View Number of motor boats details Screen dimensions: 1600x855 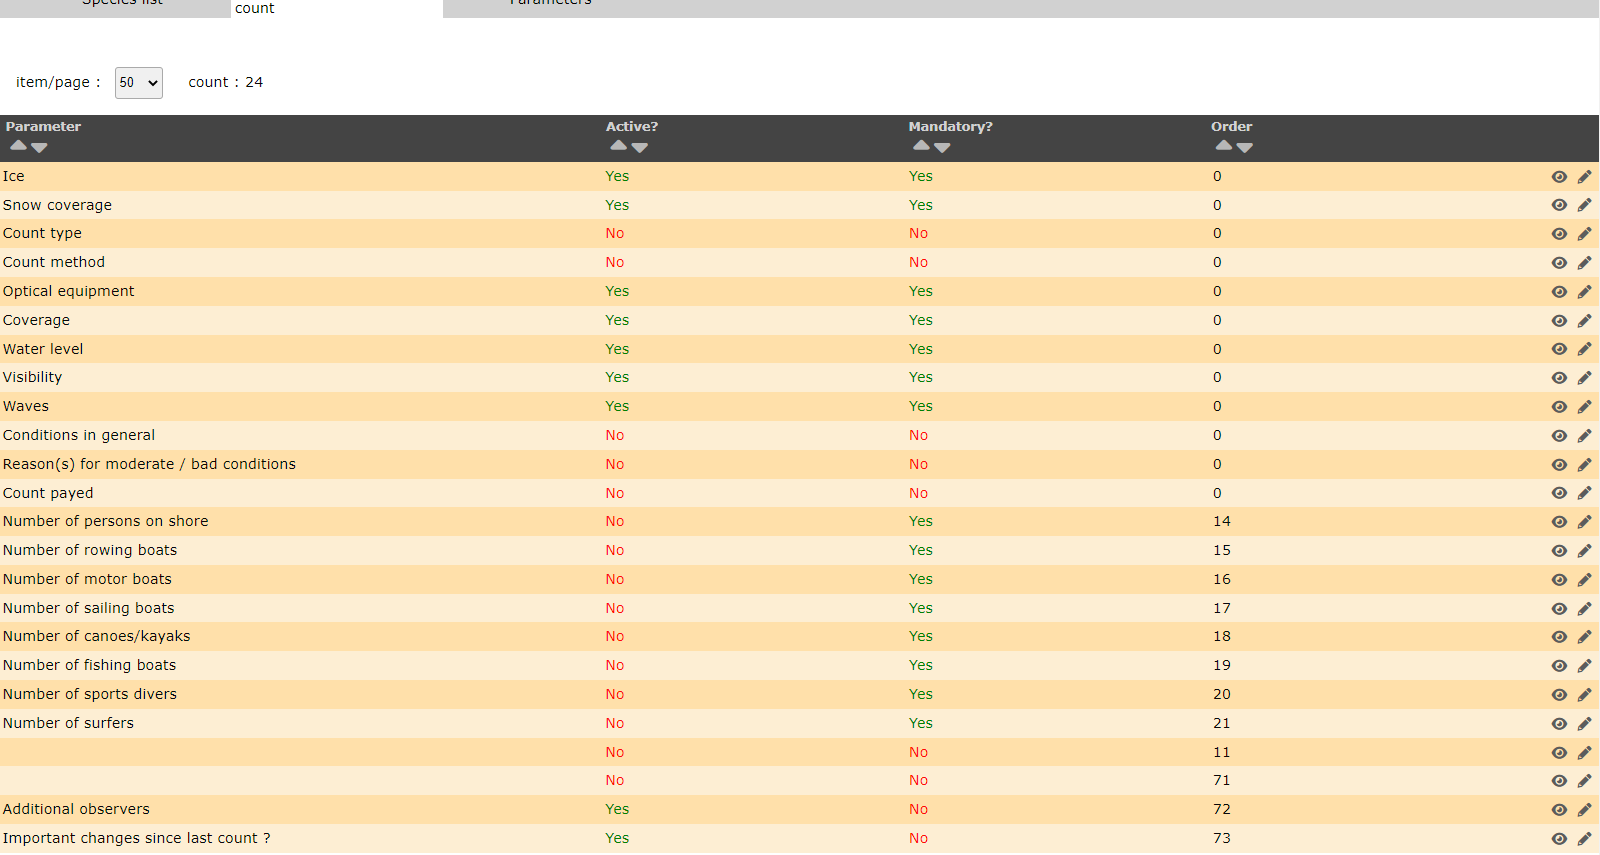pos(1559,580)
